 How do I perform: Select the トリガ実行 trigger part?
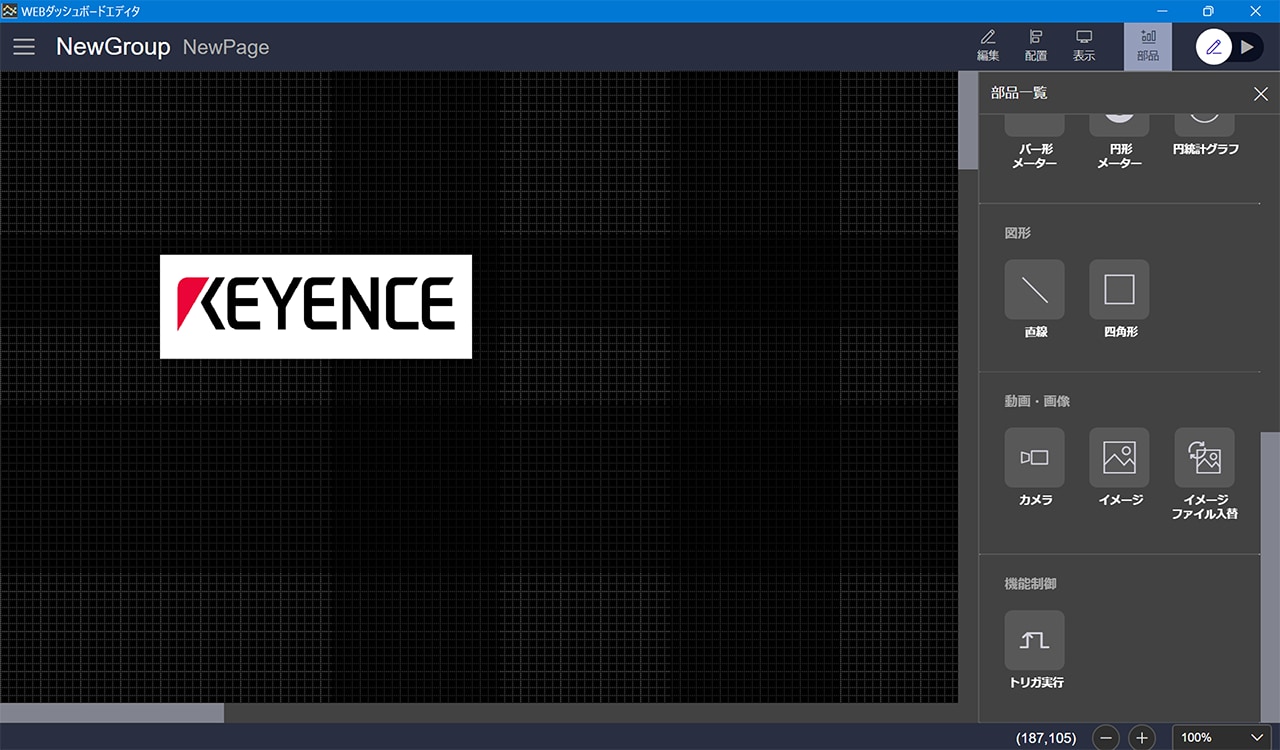coord(1034,640)
